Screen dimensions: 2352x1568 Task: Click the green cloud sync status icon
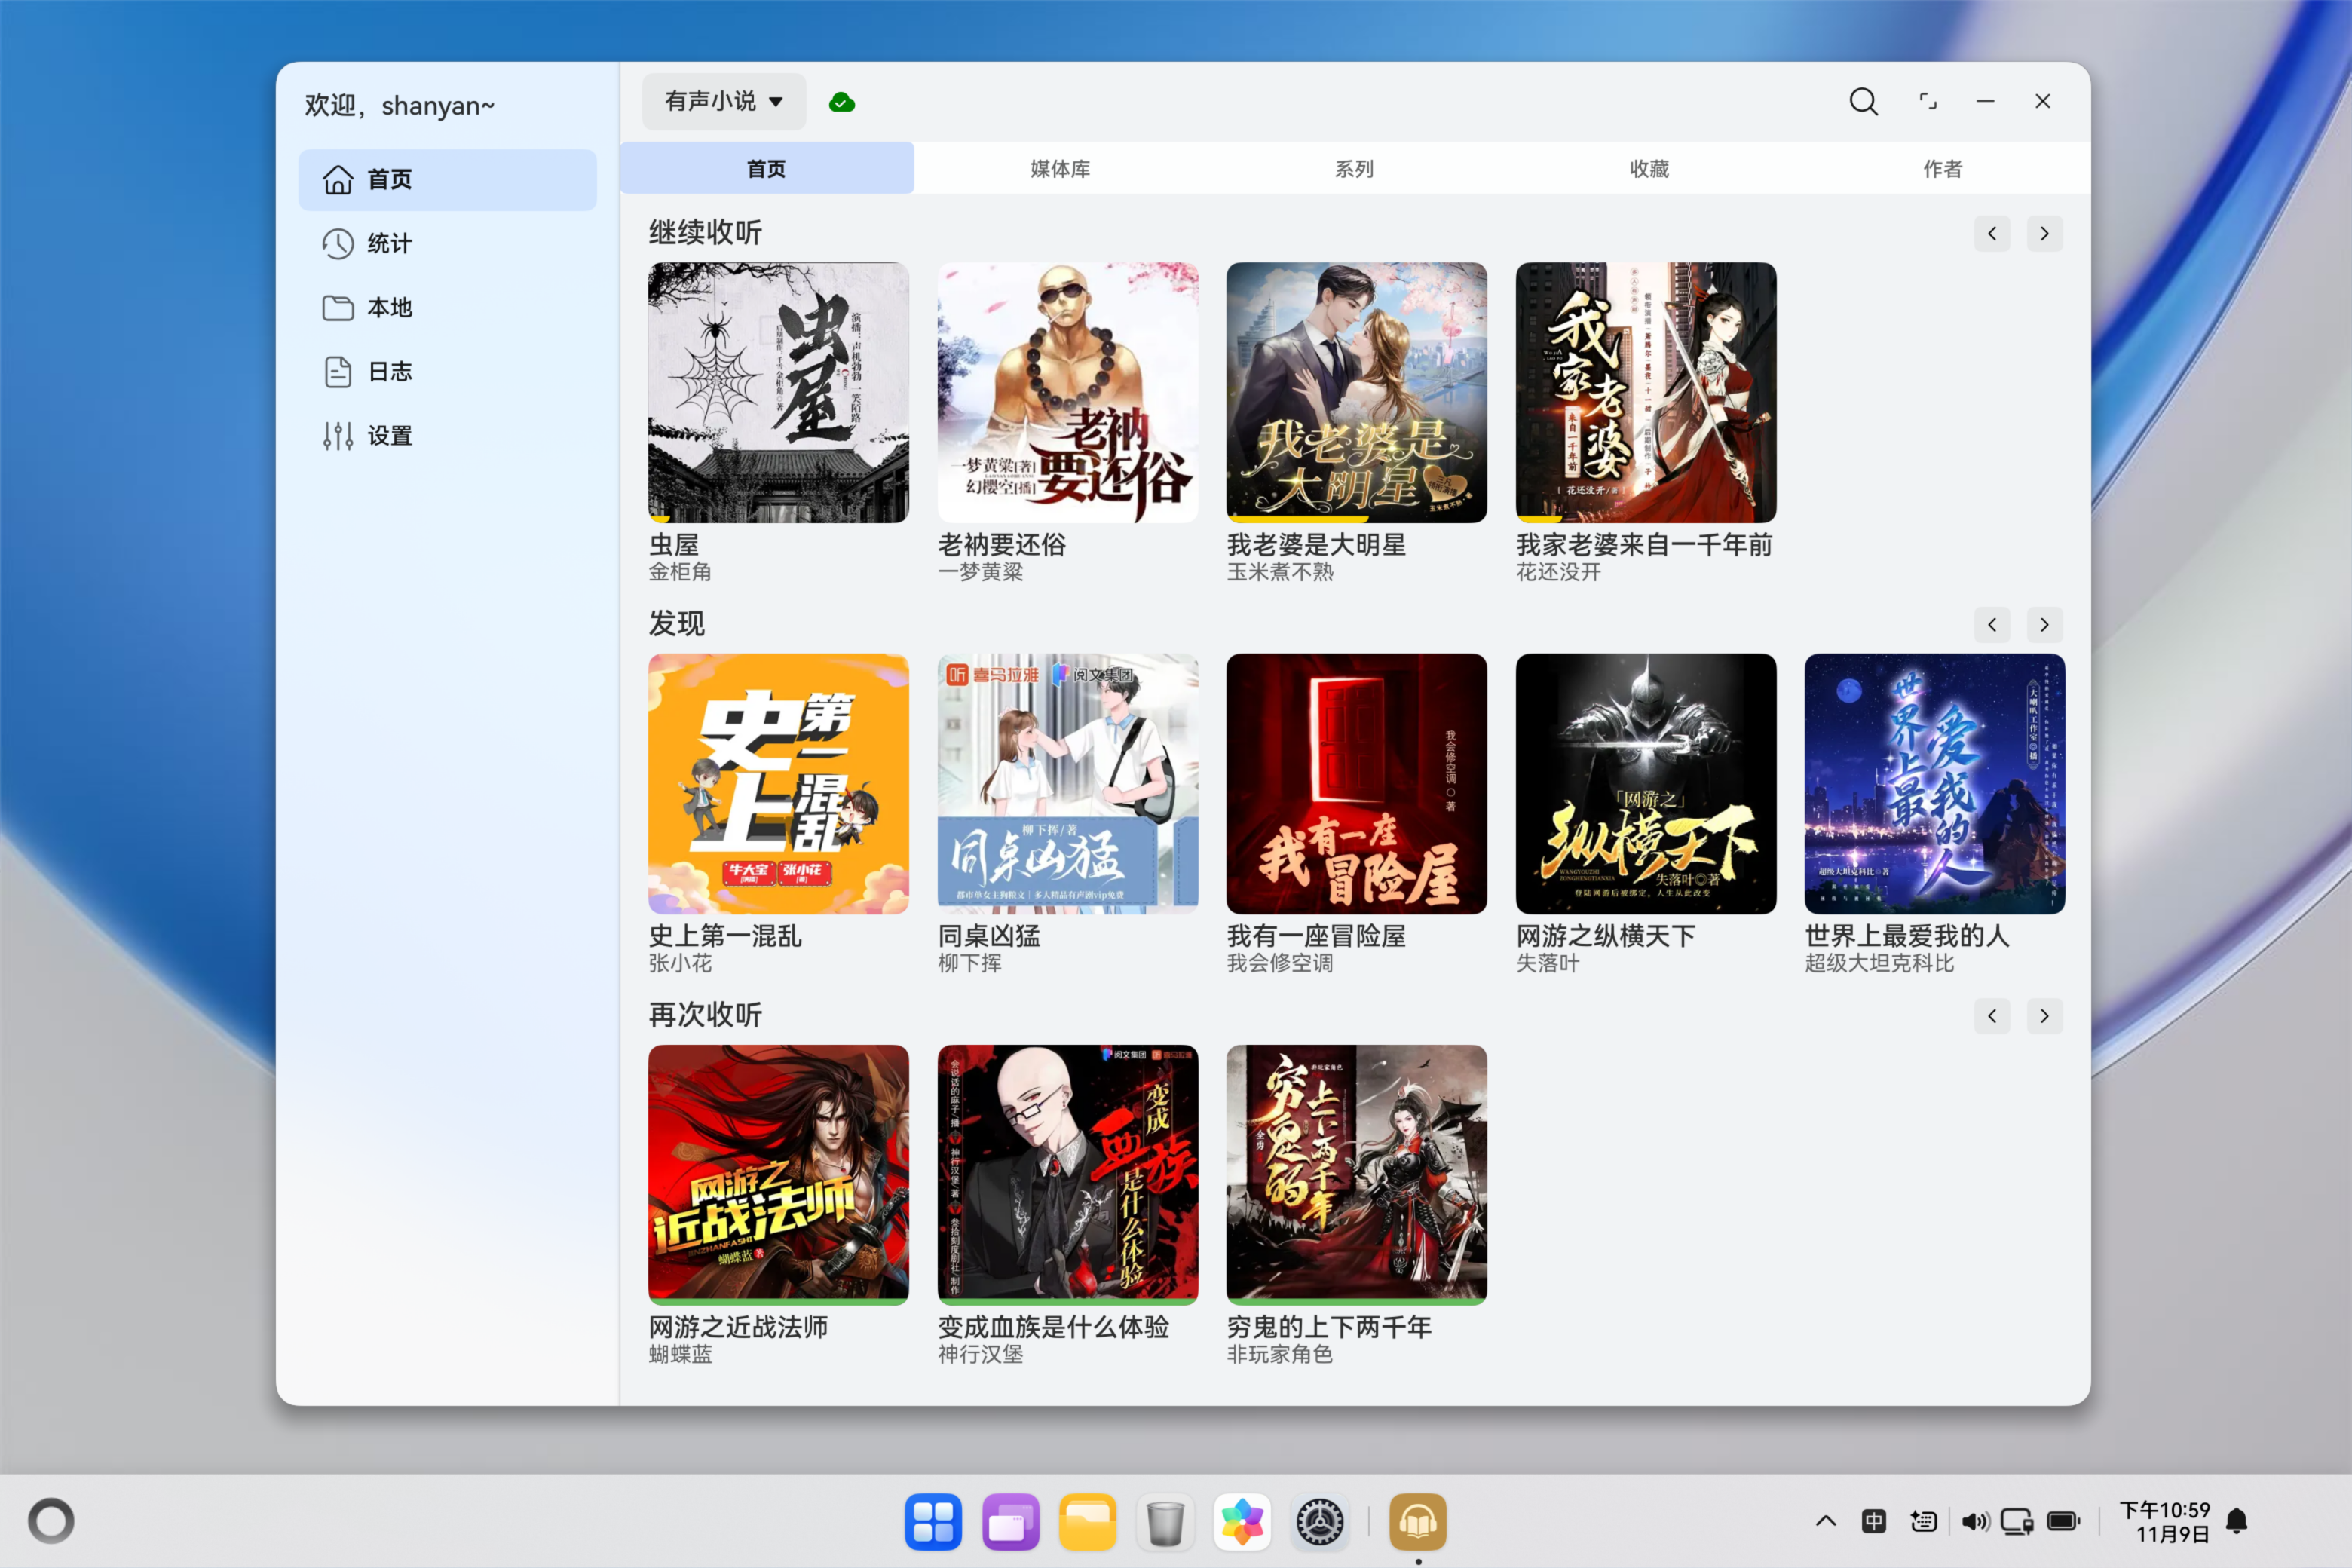point(842,102)
